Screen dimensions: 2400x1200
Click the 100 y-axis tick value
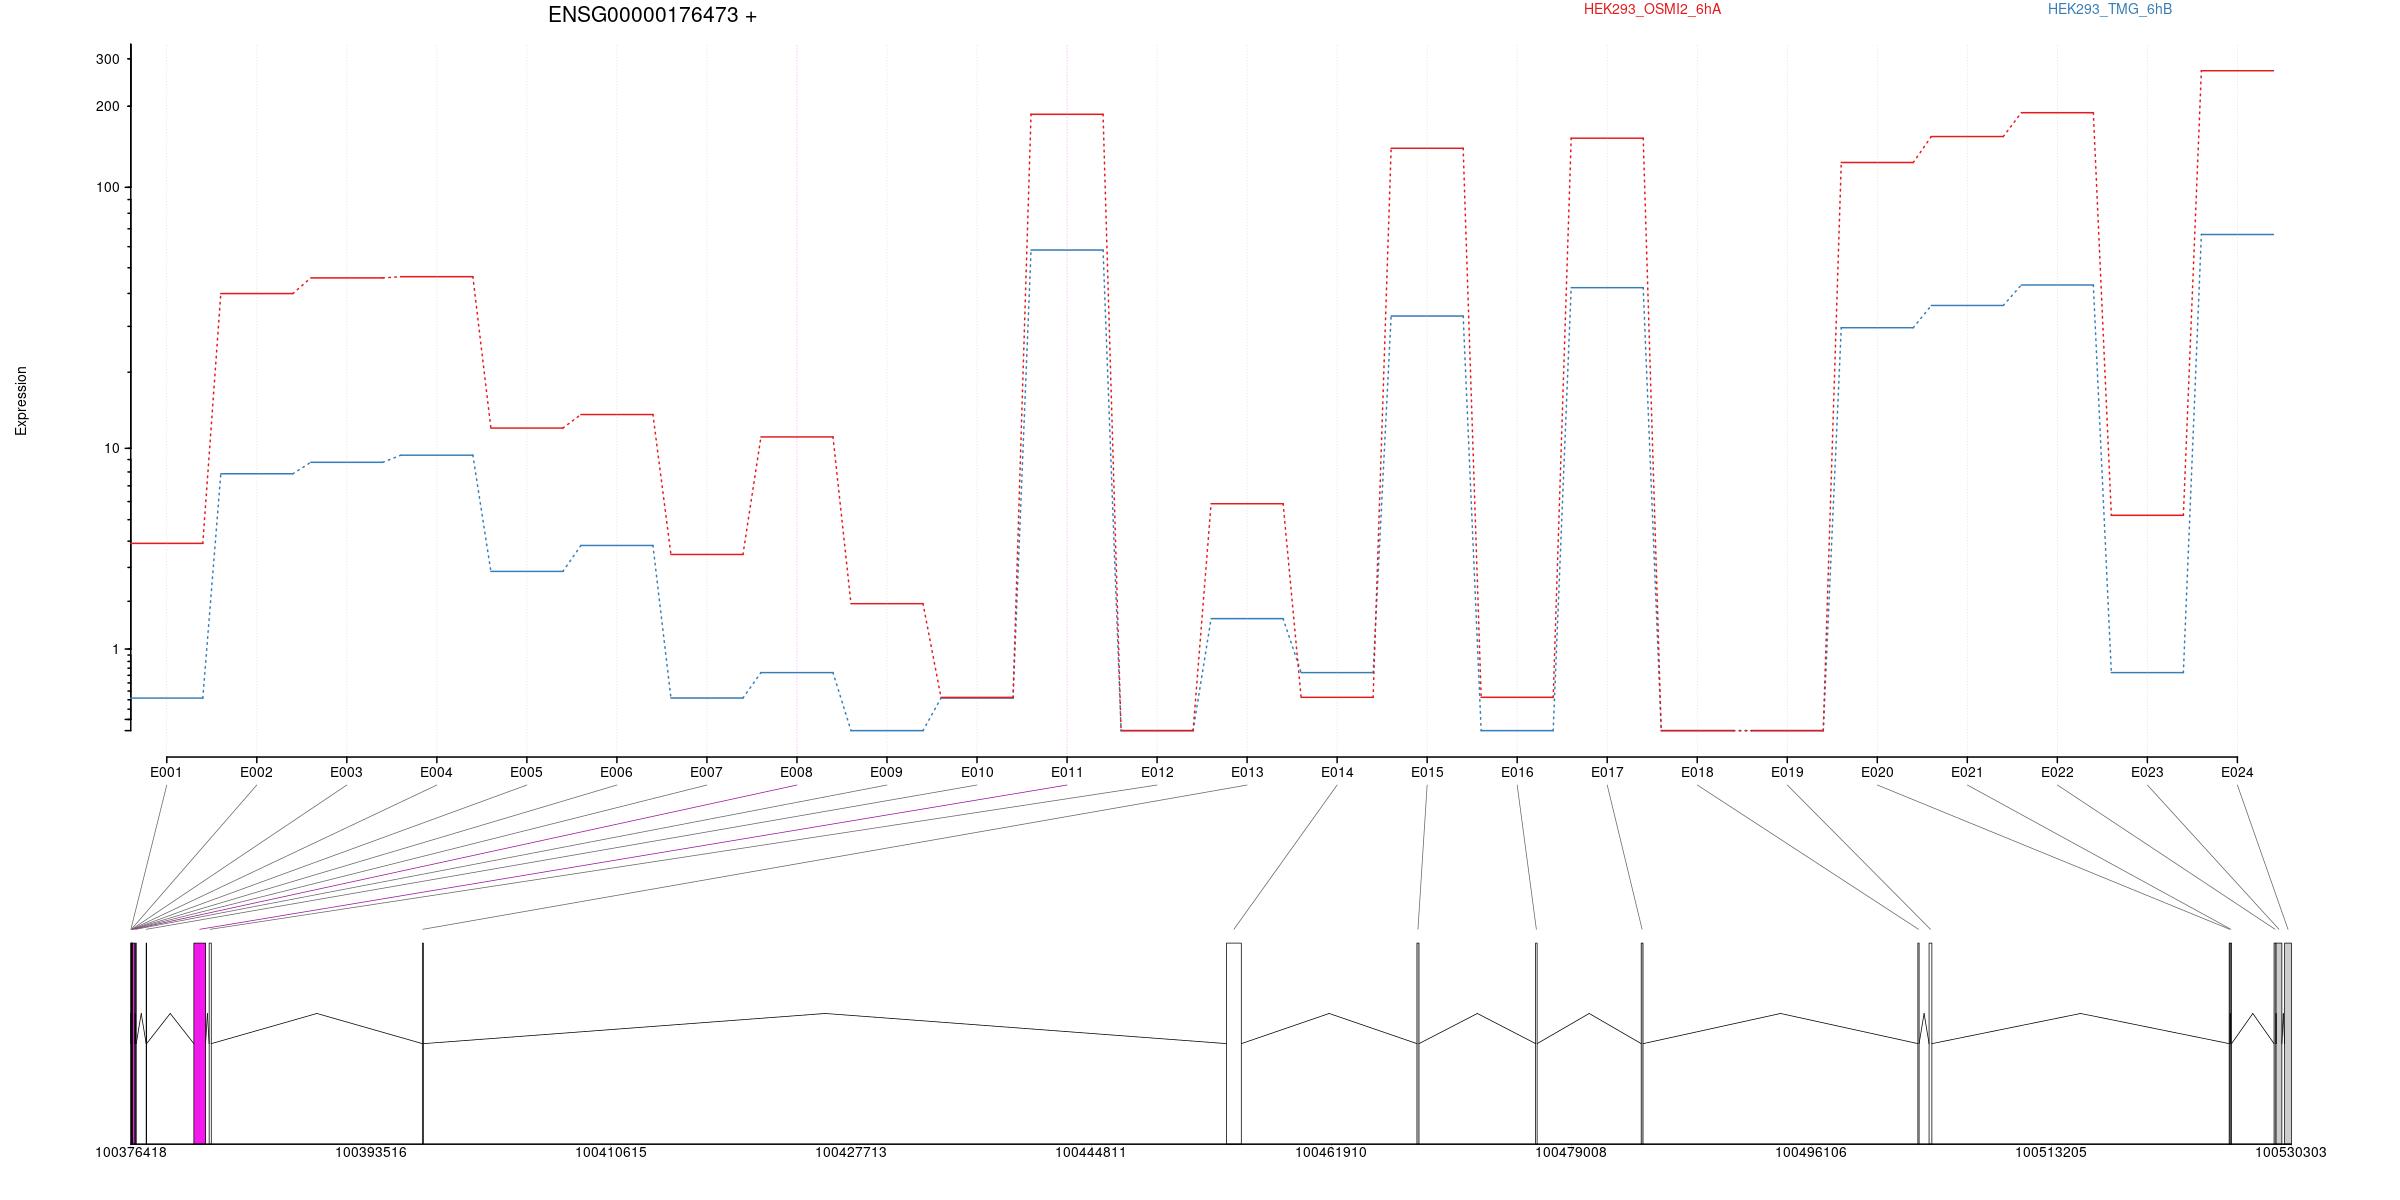click(107, 187)
